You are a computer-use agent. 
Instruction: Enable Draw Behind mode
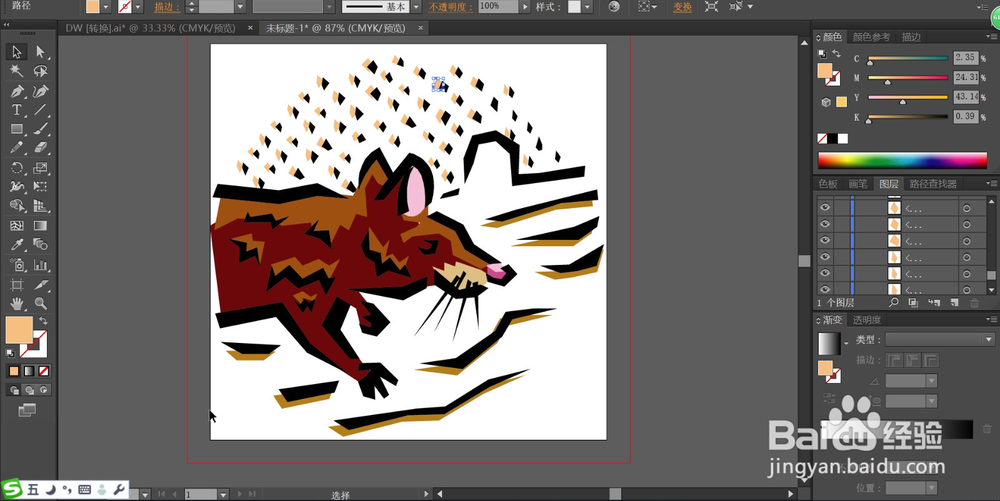click(29, 390)
